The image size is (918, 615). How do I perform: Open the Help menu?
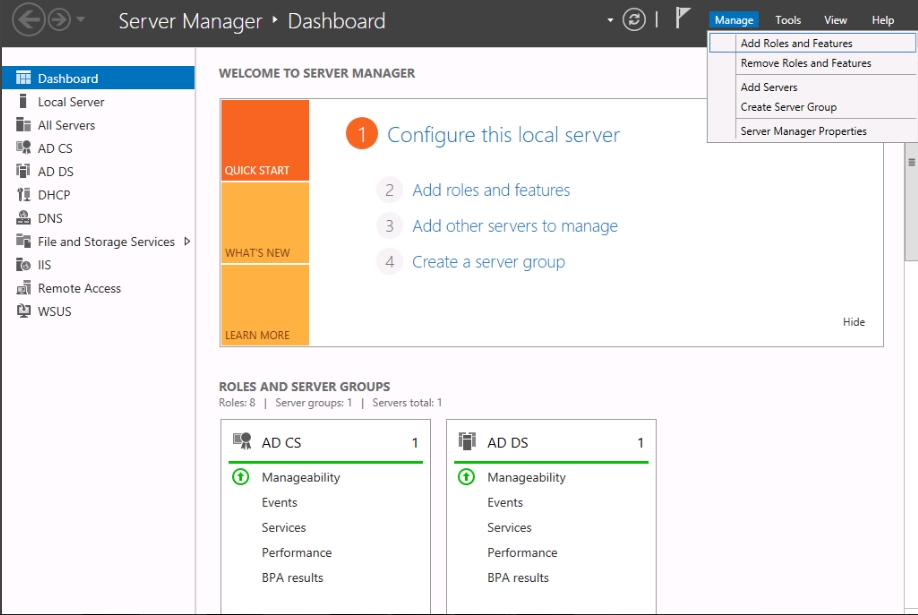pyautogui.click(x=882, y=20)
